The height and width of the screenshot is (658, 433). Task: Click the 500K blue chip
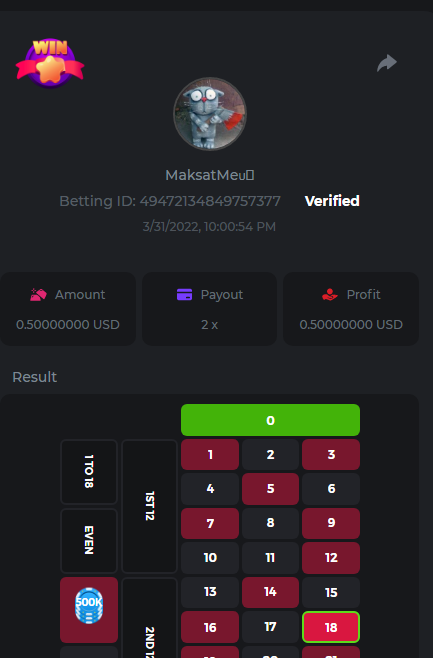point(89,606)
